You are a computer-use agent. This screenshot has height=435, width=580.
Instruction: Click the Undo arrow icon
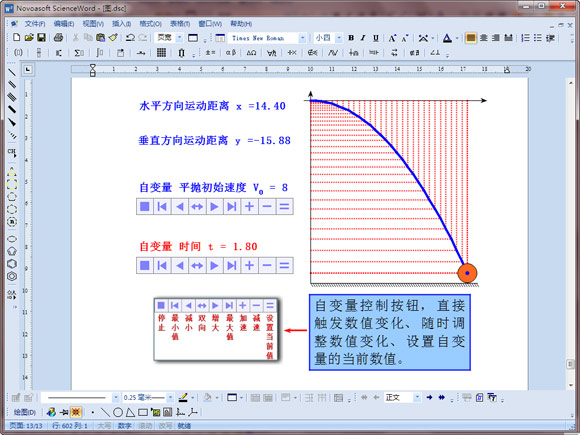click(130, 37)
